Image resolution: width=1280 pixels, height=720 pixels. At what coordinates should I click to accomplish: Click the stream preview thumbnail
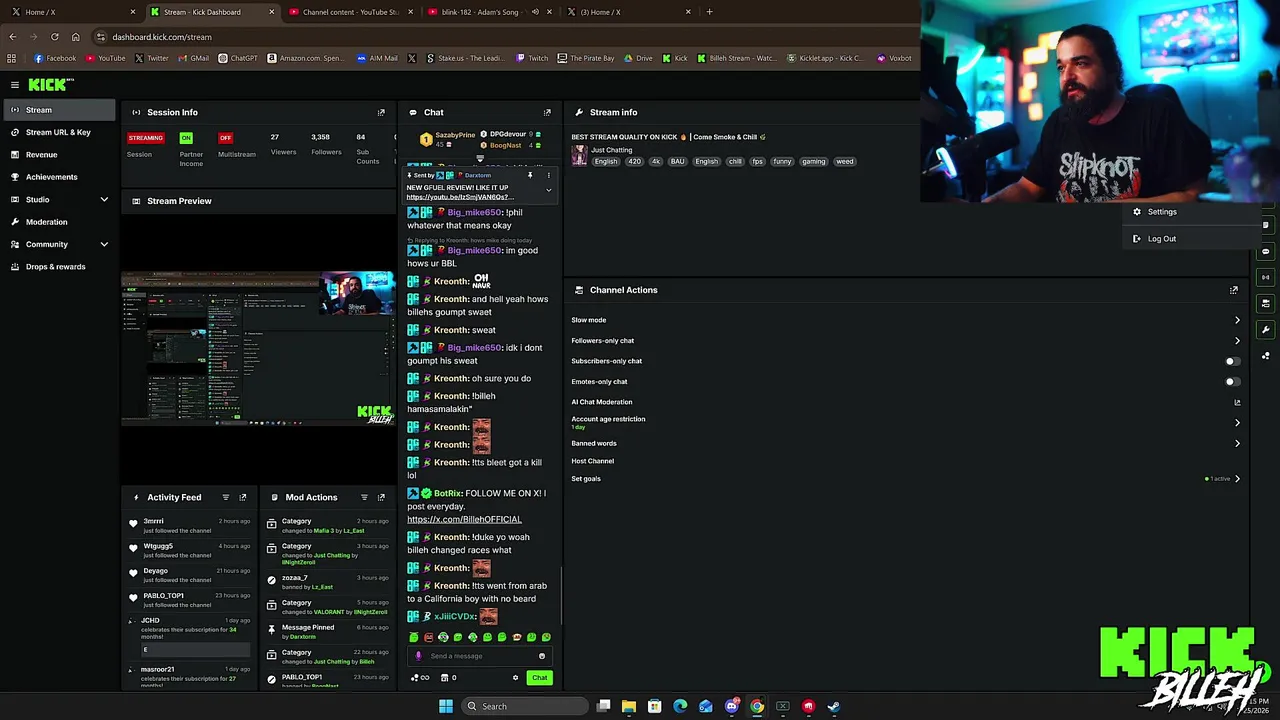click(258, 347)
